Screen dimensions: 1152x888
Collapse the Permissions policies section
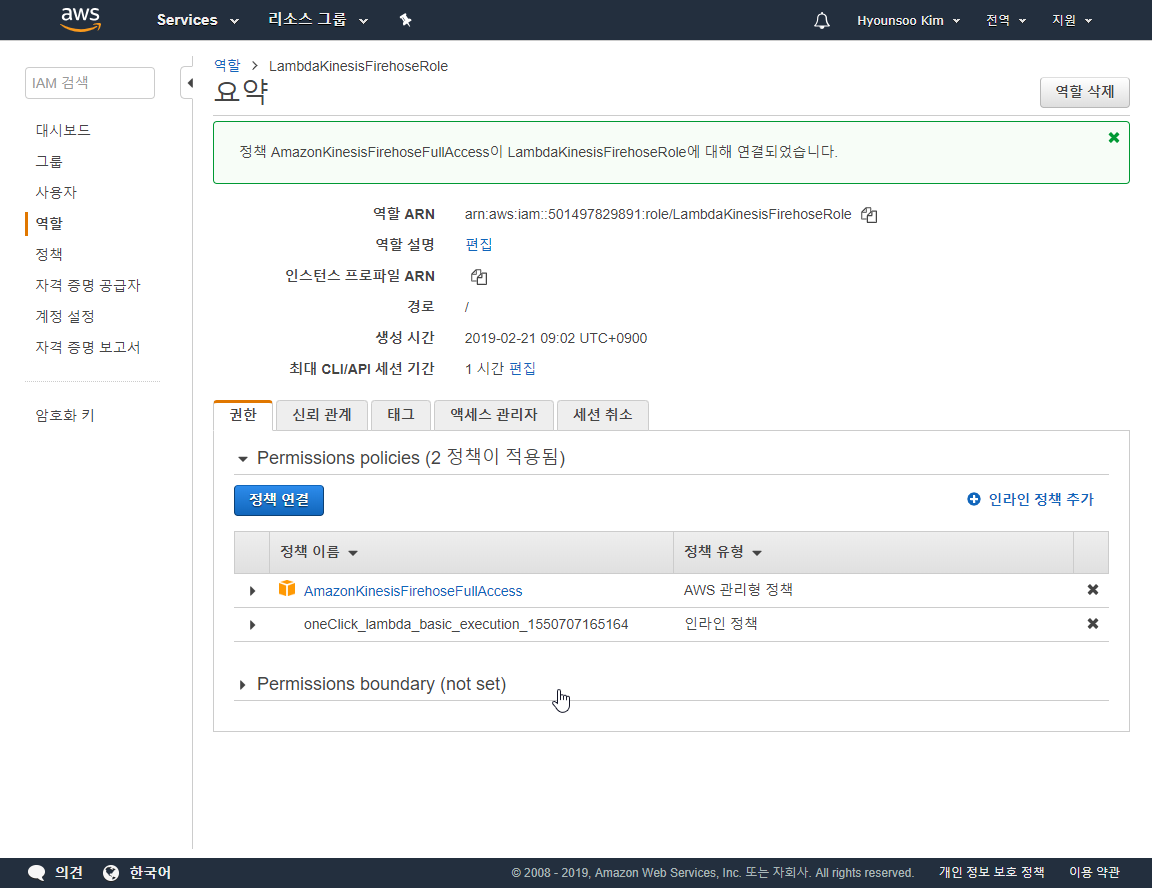click(x=242, y=459)
